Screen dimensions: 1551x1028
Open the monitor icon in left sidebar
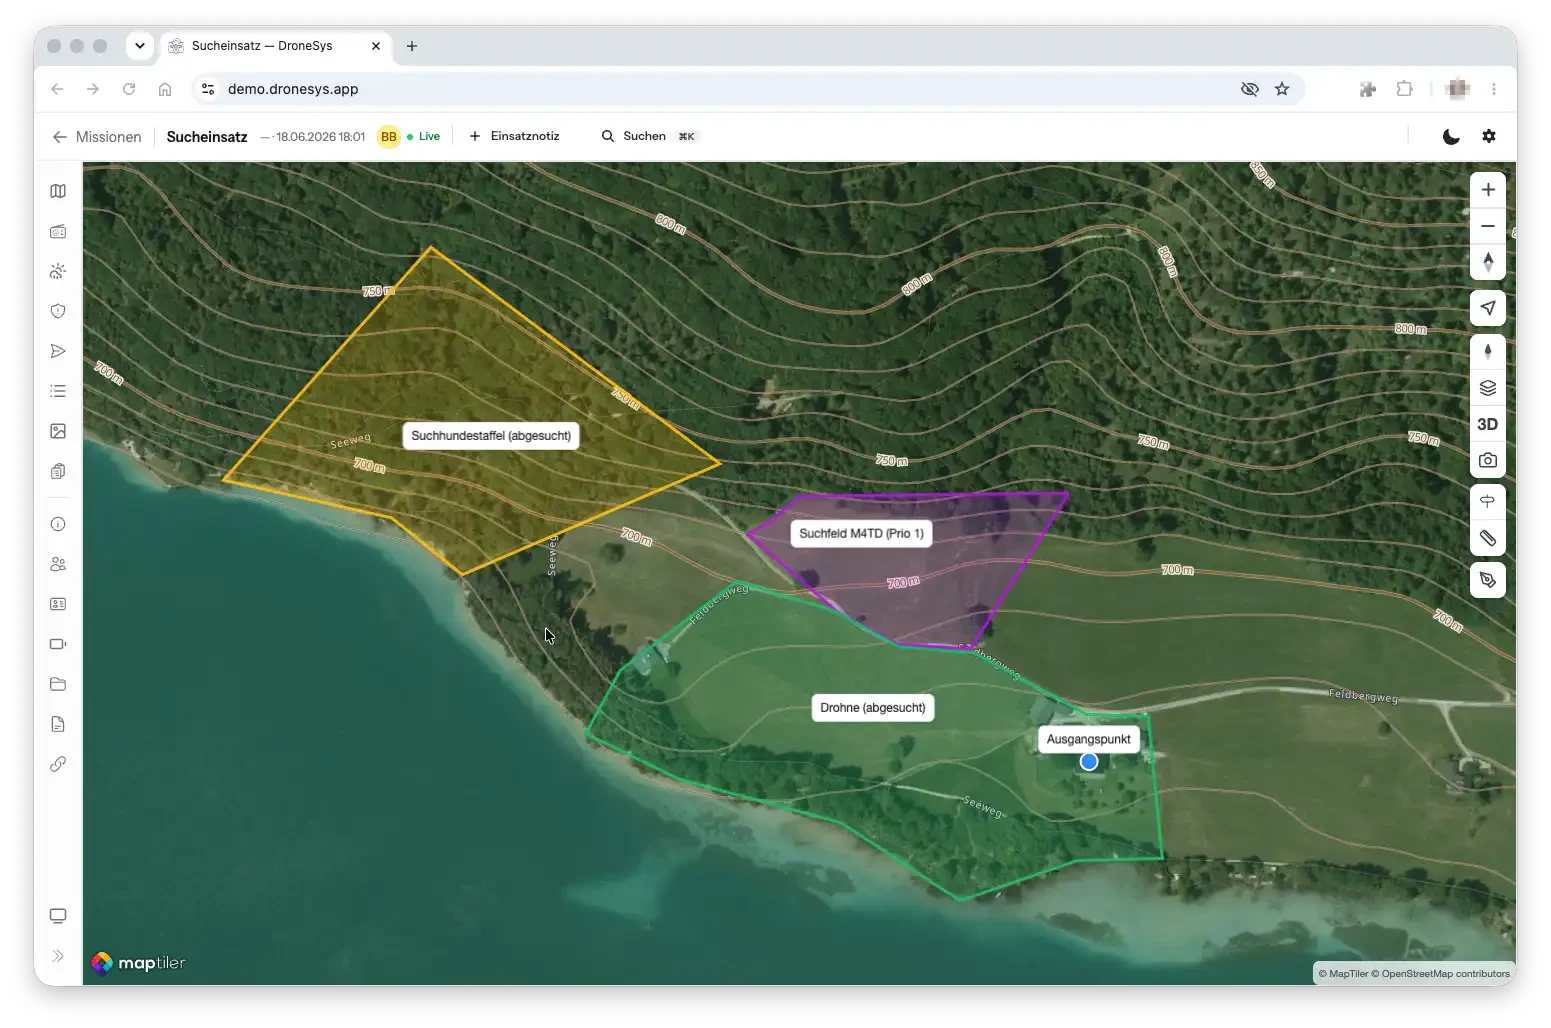click(x=58, y=916)
